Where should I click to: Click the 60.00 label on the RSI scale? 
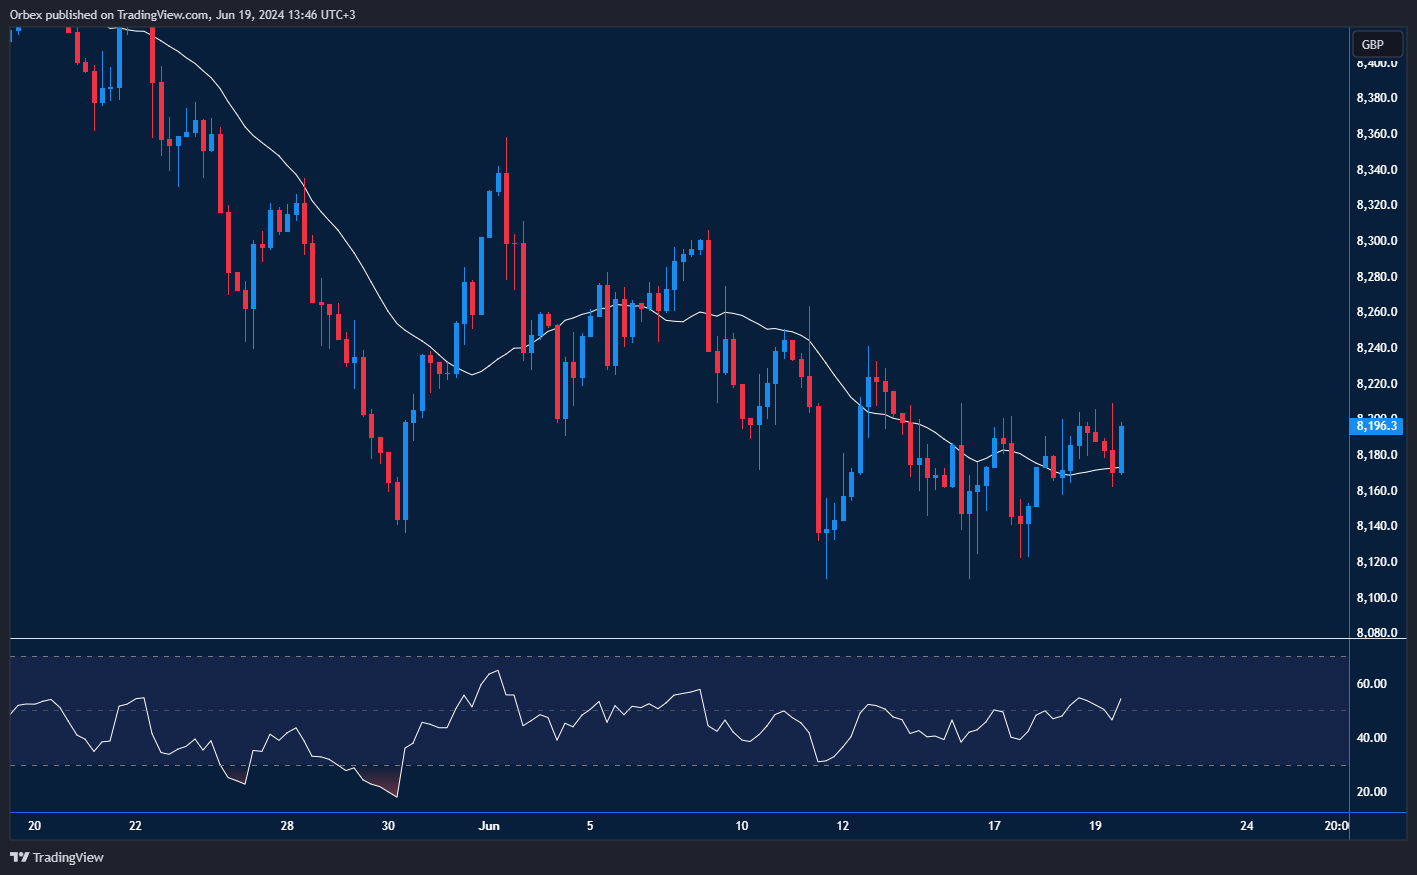click(1372, 684)
